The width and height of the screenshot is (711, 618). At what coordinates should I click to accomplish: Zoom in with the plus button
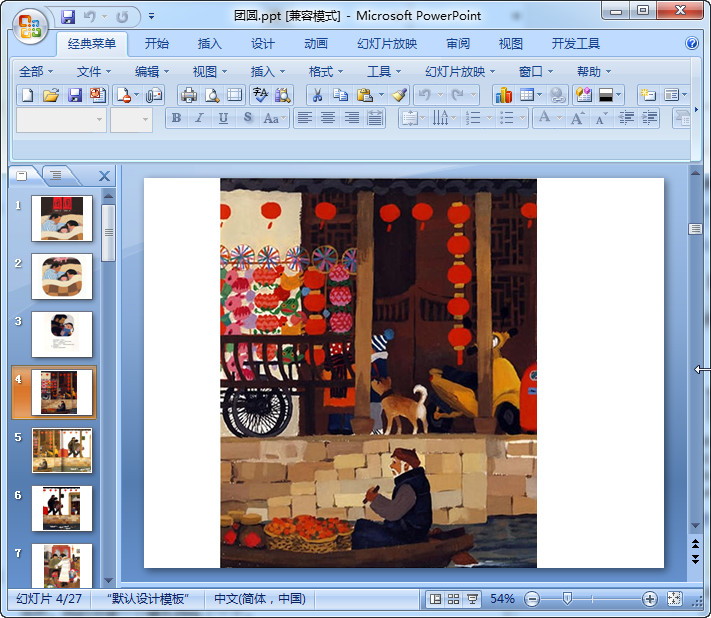coord(649,599)
